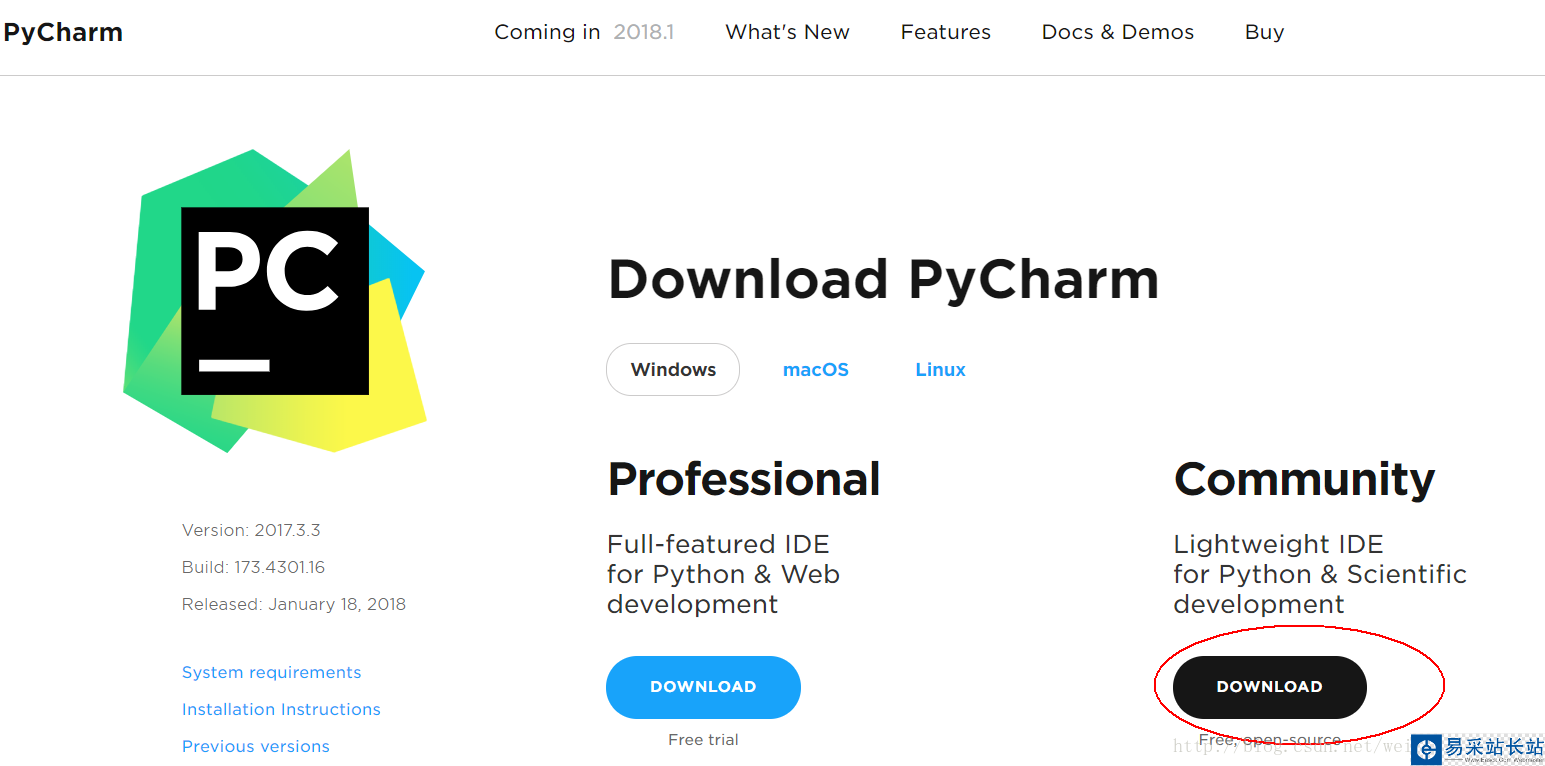Select the Windows platform tab

673,369
